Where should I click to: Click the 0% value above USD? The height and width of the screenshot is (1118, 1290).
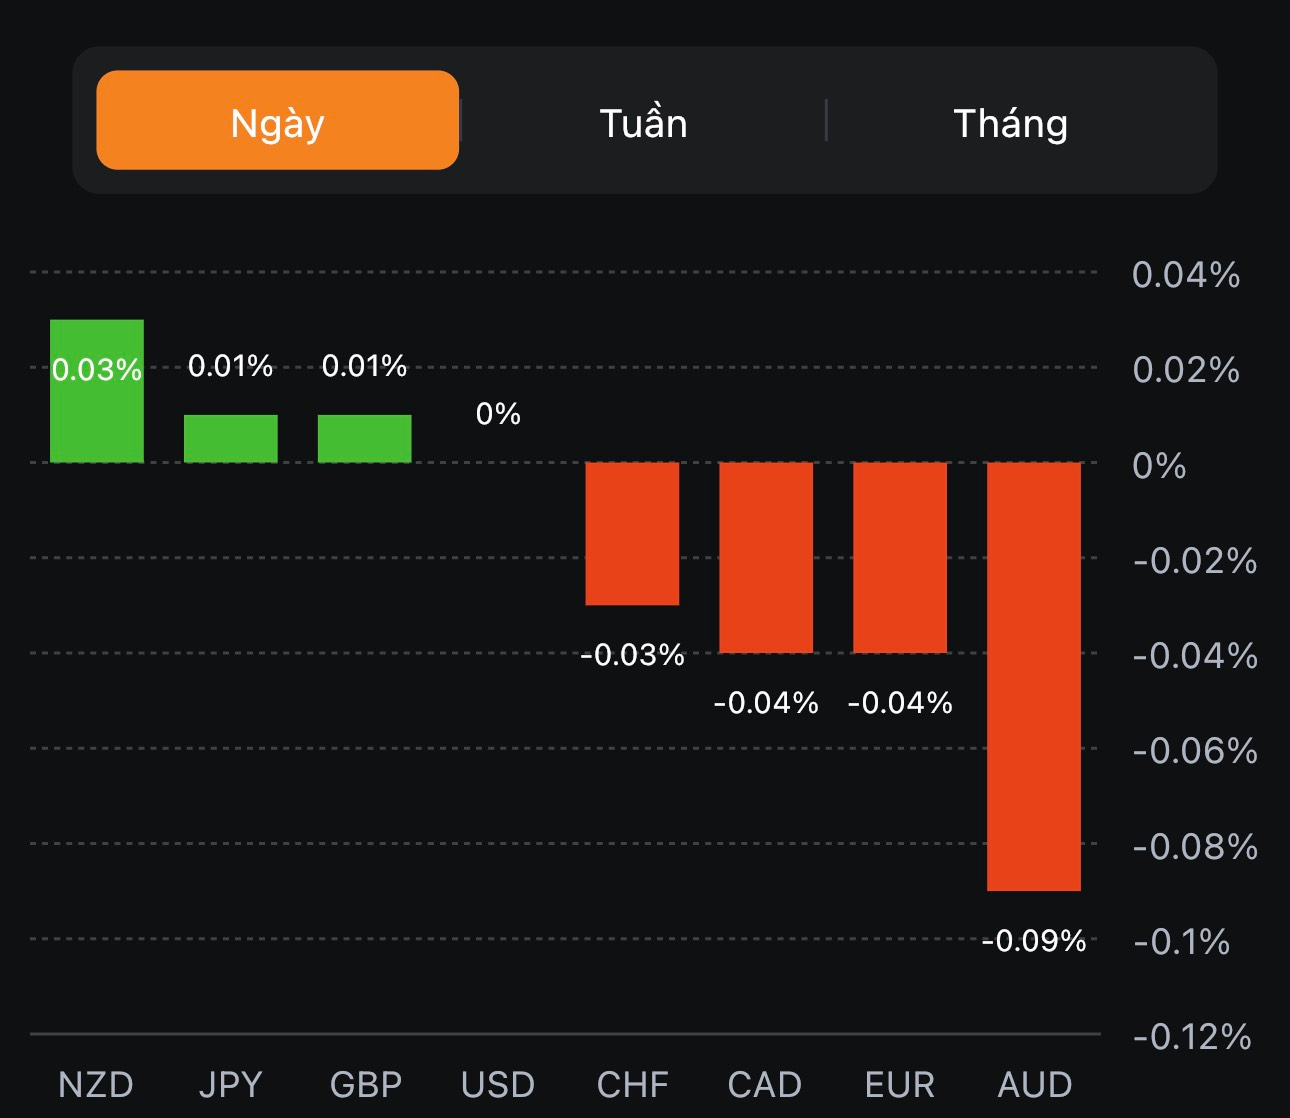[498, 414]
